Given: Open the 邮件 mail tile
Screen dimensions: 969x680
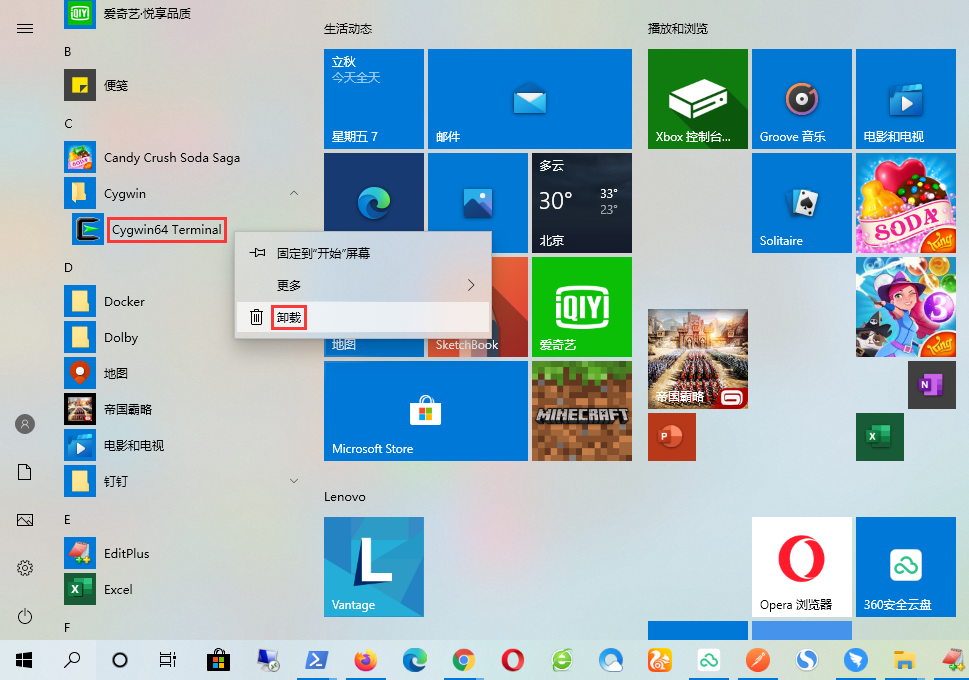Looking at the screenshot, I should click(529, 99).
